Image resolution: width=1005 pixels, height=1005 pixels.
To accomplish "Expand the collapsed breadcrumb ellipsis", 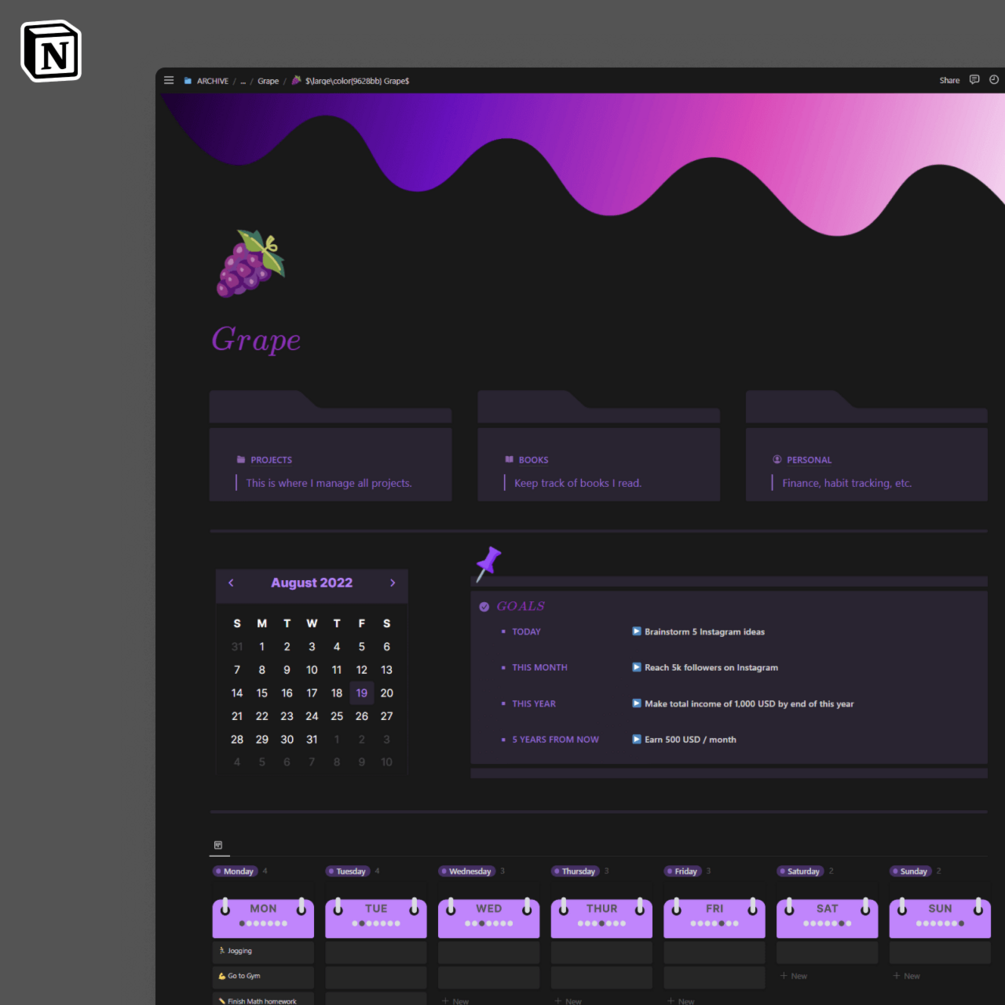I will (x=242, y=80).
